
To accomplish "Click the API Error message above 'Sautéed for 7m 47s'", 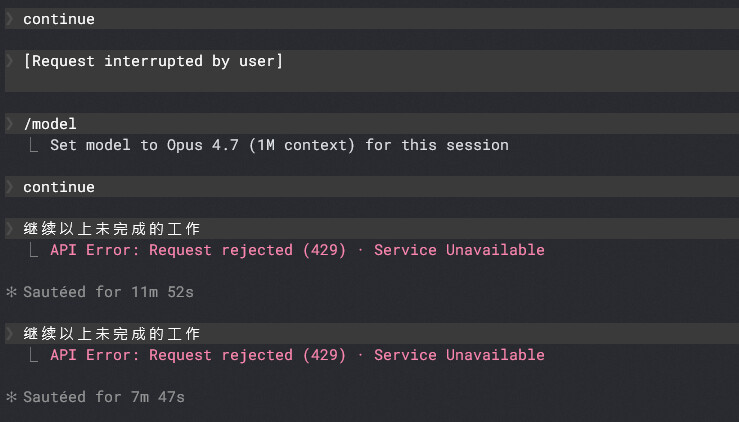I will [297, 355].
